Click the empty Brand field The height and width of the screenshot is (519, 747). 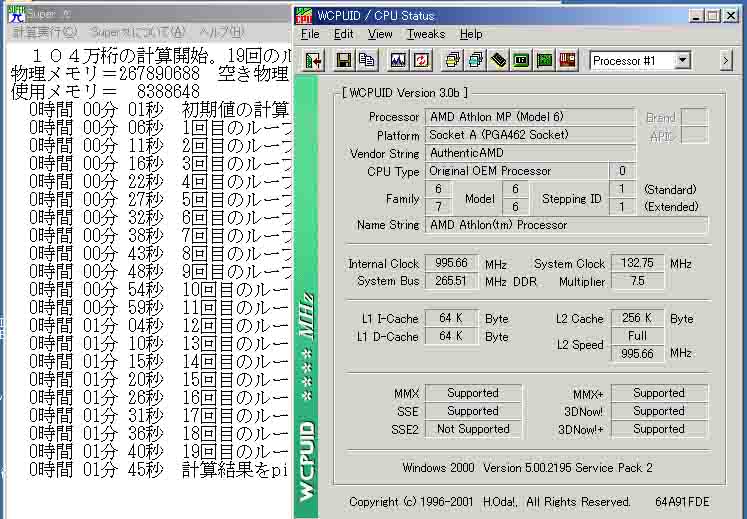tap(694, 117)
